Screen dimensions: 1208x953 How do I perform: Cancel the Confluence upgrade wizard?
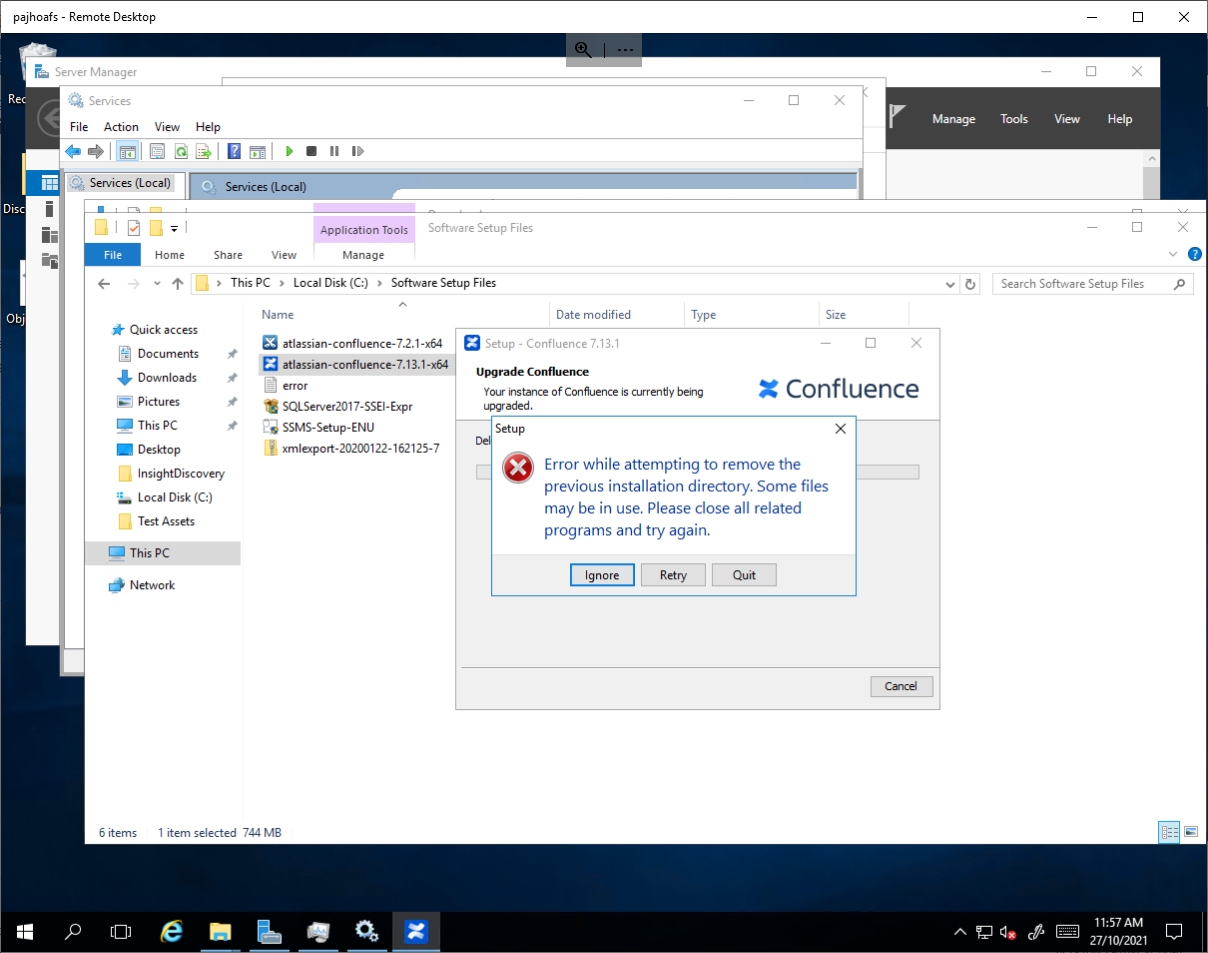pyautogui.click(x=901, y=686)
